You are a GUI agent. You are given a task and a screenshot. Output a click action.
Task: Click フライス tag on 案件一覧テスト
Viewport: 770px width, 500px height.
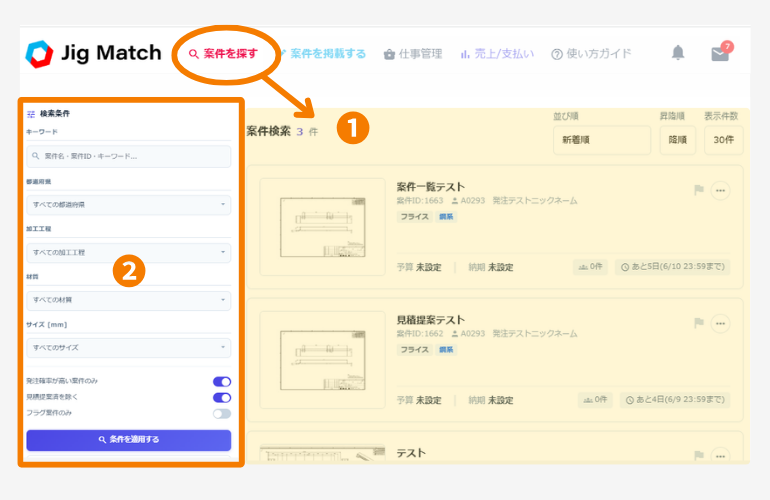(414, 217)
